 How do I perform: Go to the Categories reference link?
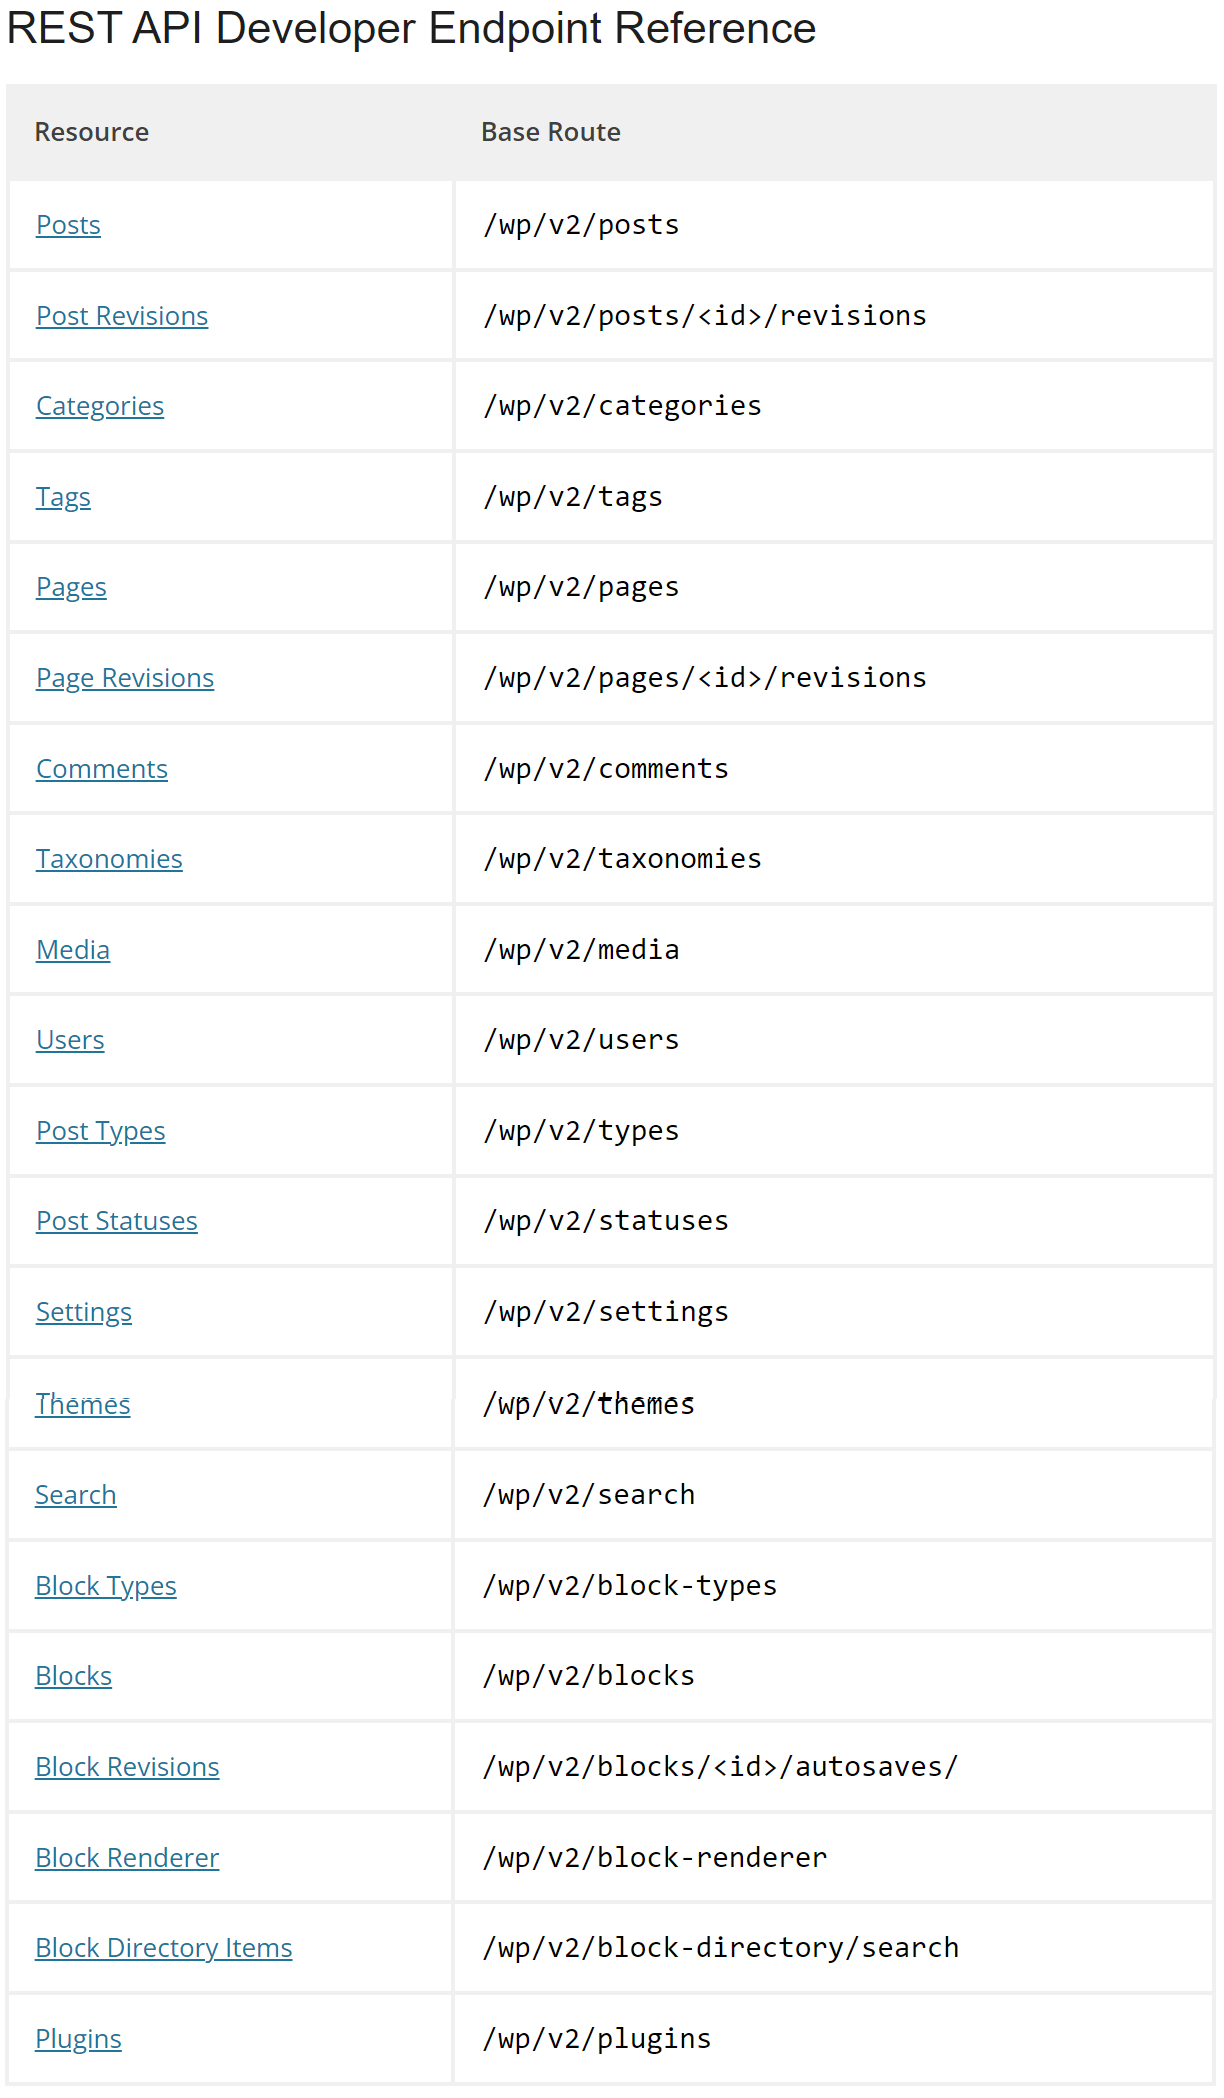pyautogui.click(x=100, y=406)
